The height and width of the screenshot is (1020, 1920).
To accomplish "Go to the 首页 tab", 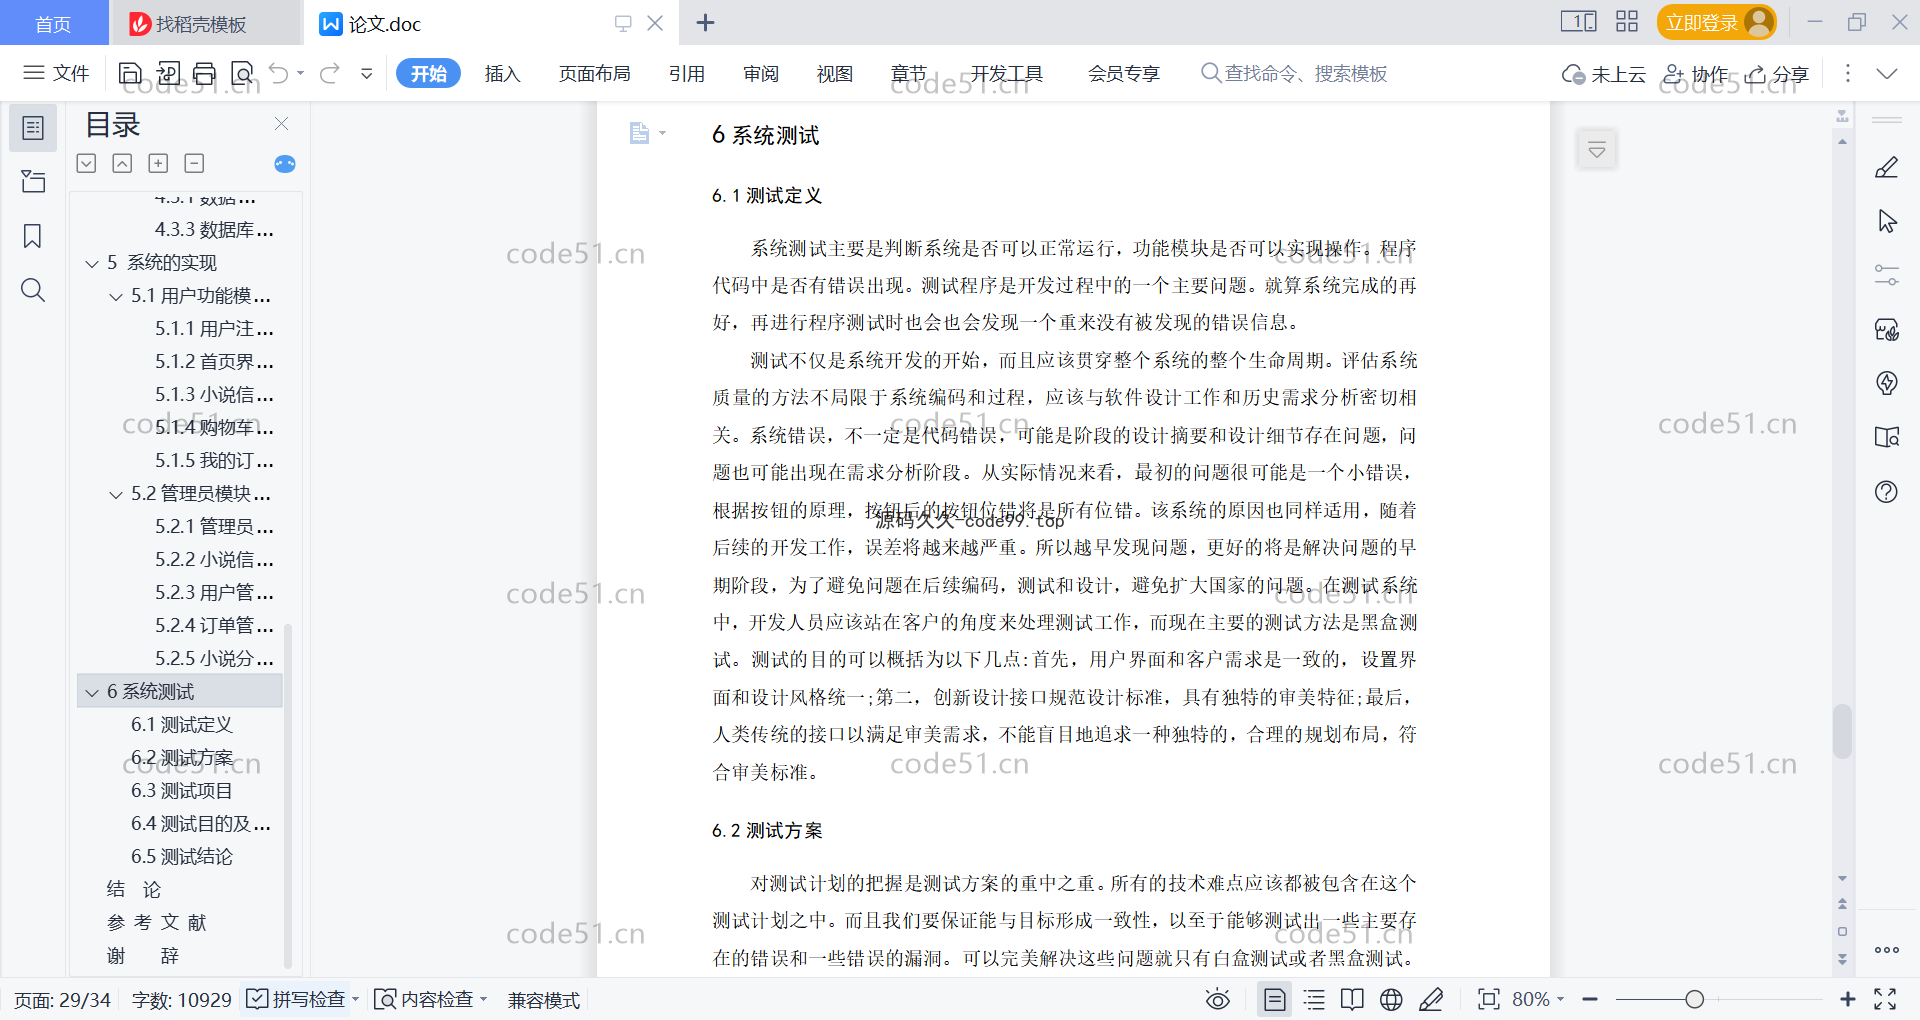I will click(x=54, y=23).
